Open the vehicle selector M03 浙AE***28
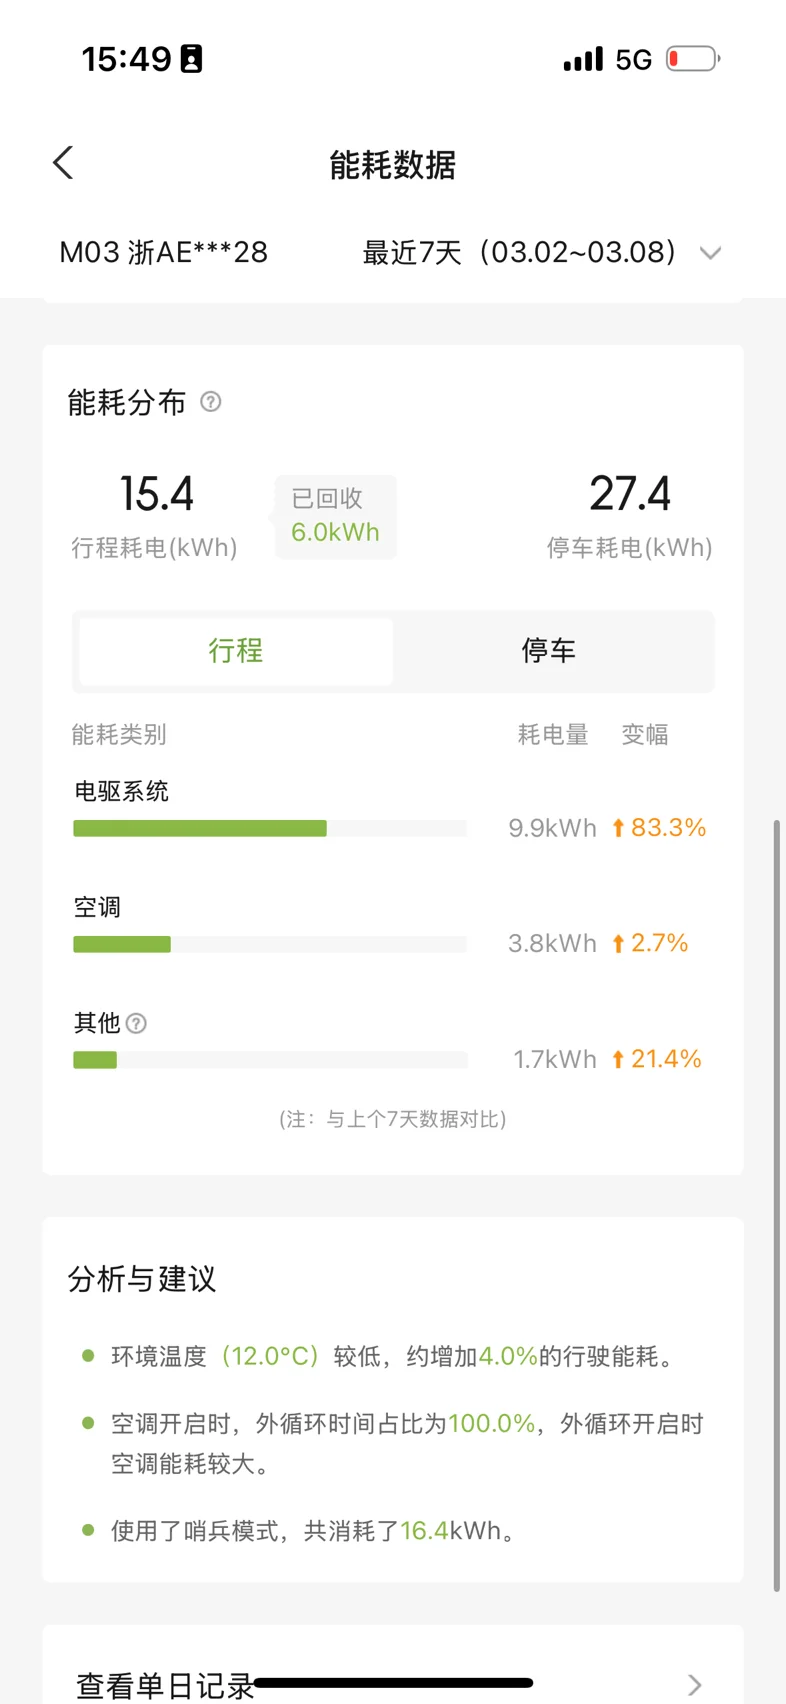This screenshot has width=786, height=1704. [164, 252]
